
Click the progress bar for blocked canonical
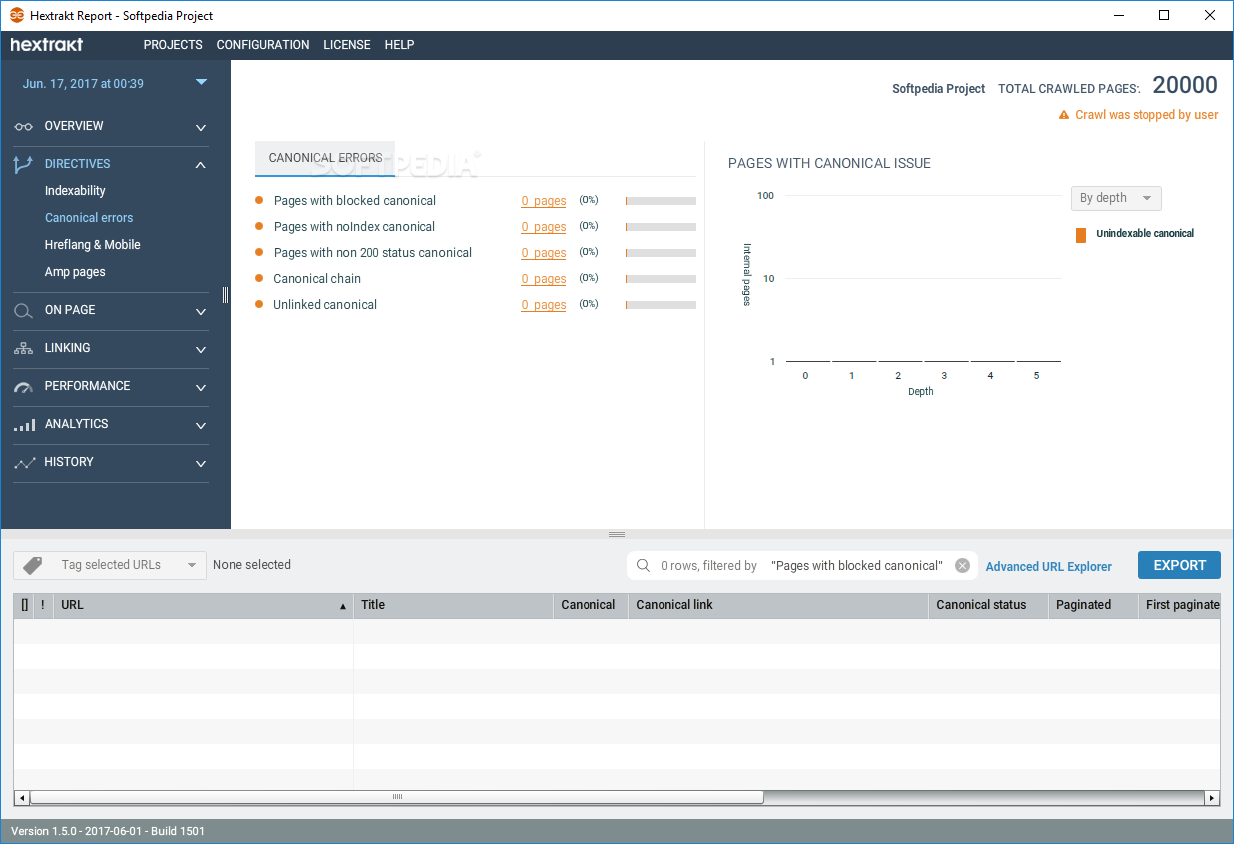661,201
